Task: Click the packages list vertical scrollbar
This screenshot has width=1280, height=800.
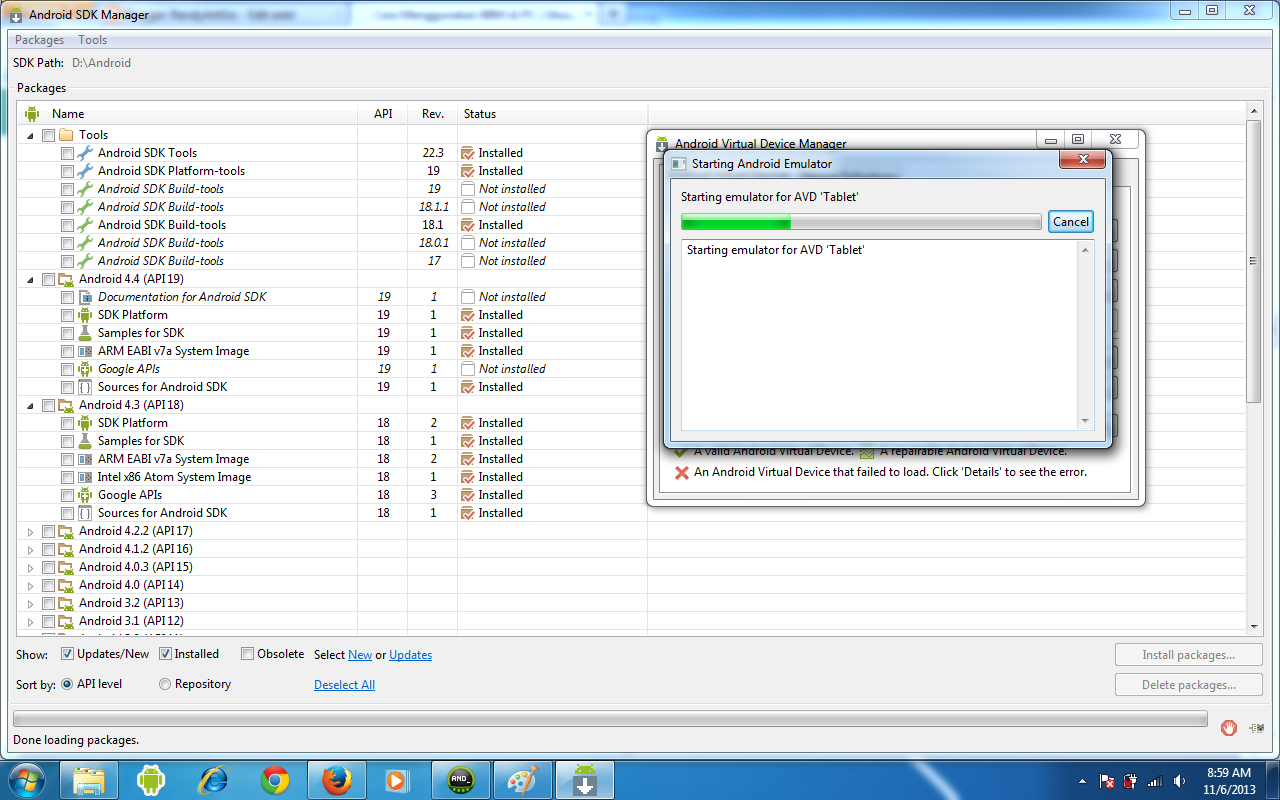Action: pyautogui.click(x=1255, y=260)
